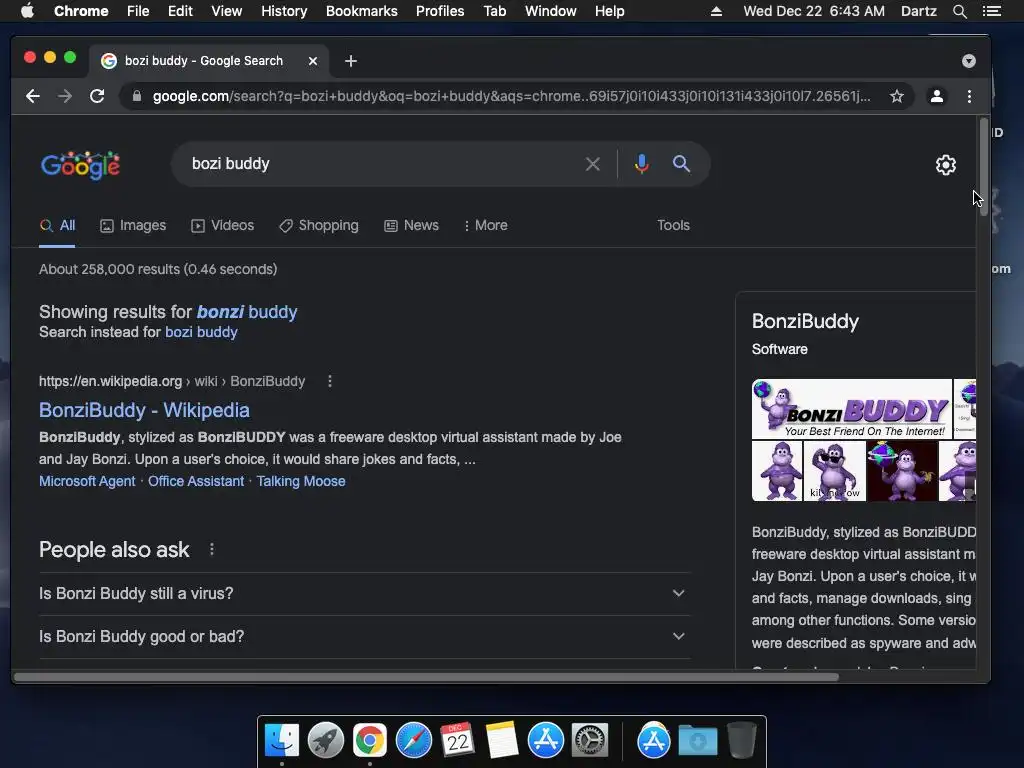Open the BonziBuddy - Wikipedia result
Image resolution: width=1024 pixels, height=768 pixels.
[144, 410]
